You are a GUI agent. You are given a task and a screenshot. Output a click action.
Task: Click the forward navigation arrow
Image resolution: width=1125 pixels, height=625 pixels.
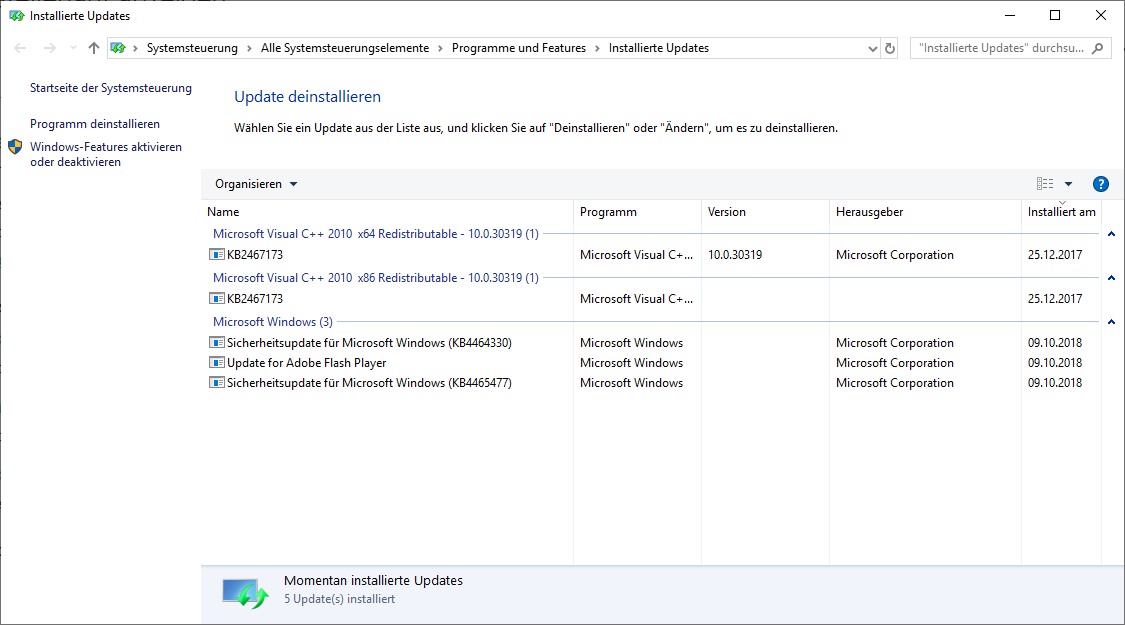50,48
